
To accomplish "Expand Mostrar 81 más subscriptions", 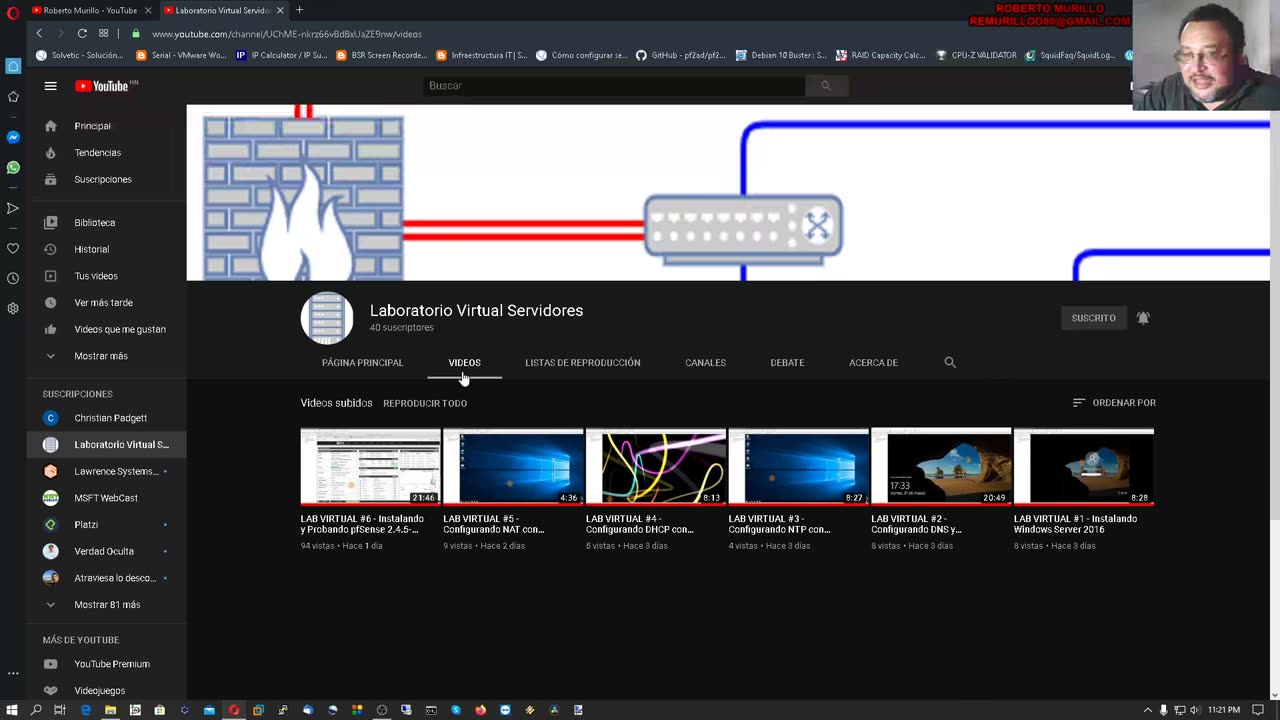I will tap(106, 605).
